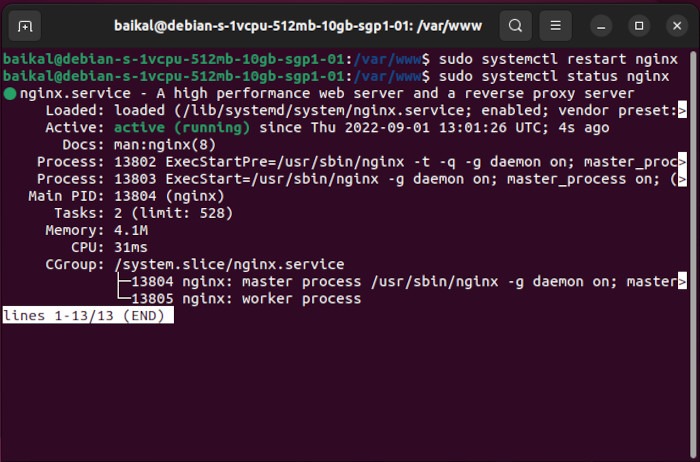Click the 'man:nginx(8)' docs entry
700x462 pixels.
pos(165,145)
